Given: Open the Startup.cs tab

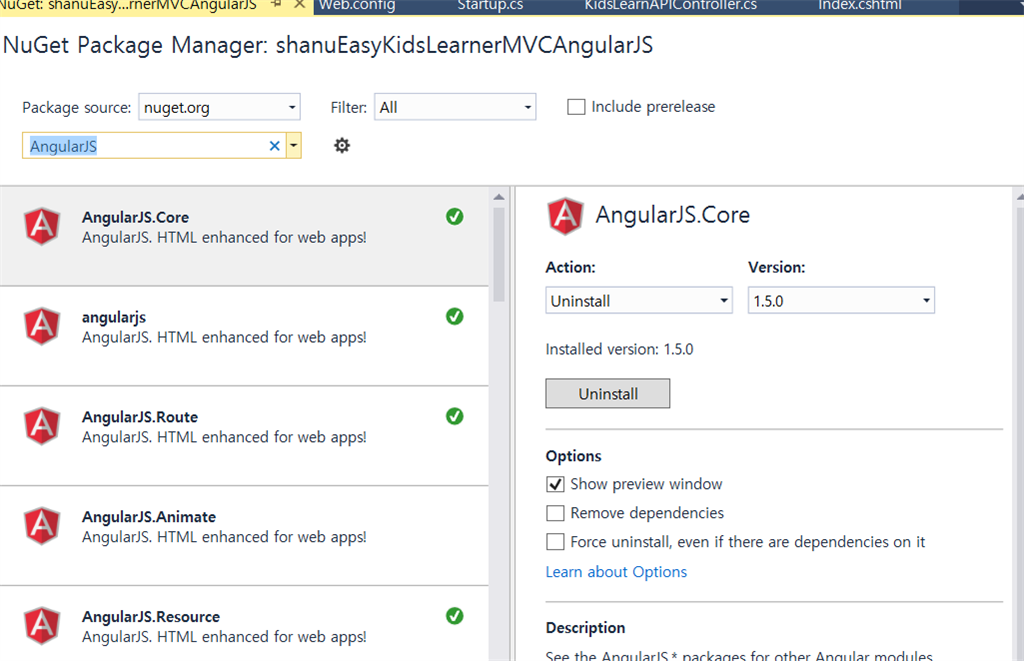Looking at the screenshot, I should point(489,5).
